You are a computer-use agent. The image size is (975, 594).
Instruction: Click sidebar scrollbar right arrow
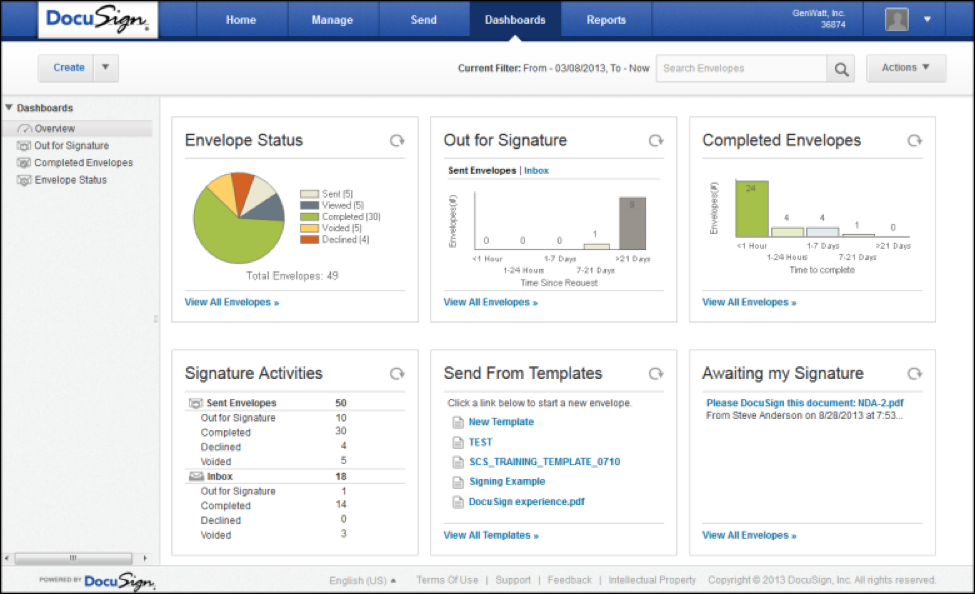click(145, 558)
